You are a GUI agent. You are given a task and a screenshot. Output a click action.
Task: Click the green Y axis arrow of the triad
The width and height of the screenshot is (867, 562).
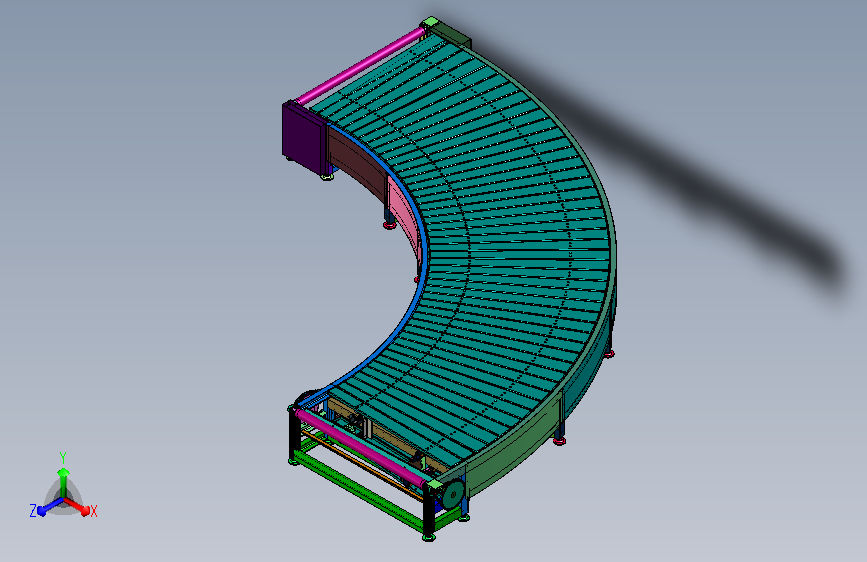tap(64, 481)
